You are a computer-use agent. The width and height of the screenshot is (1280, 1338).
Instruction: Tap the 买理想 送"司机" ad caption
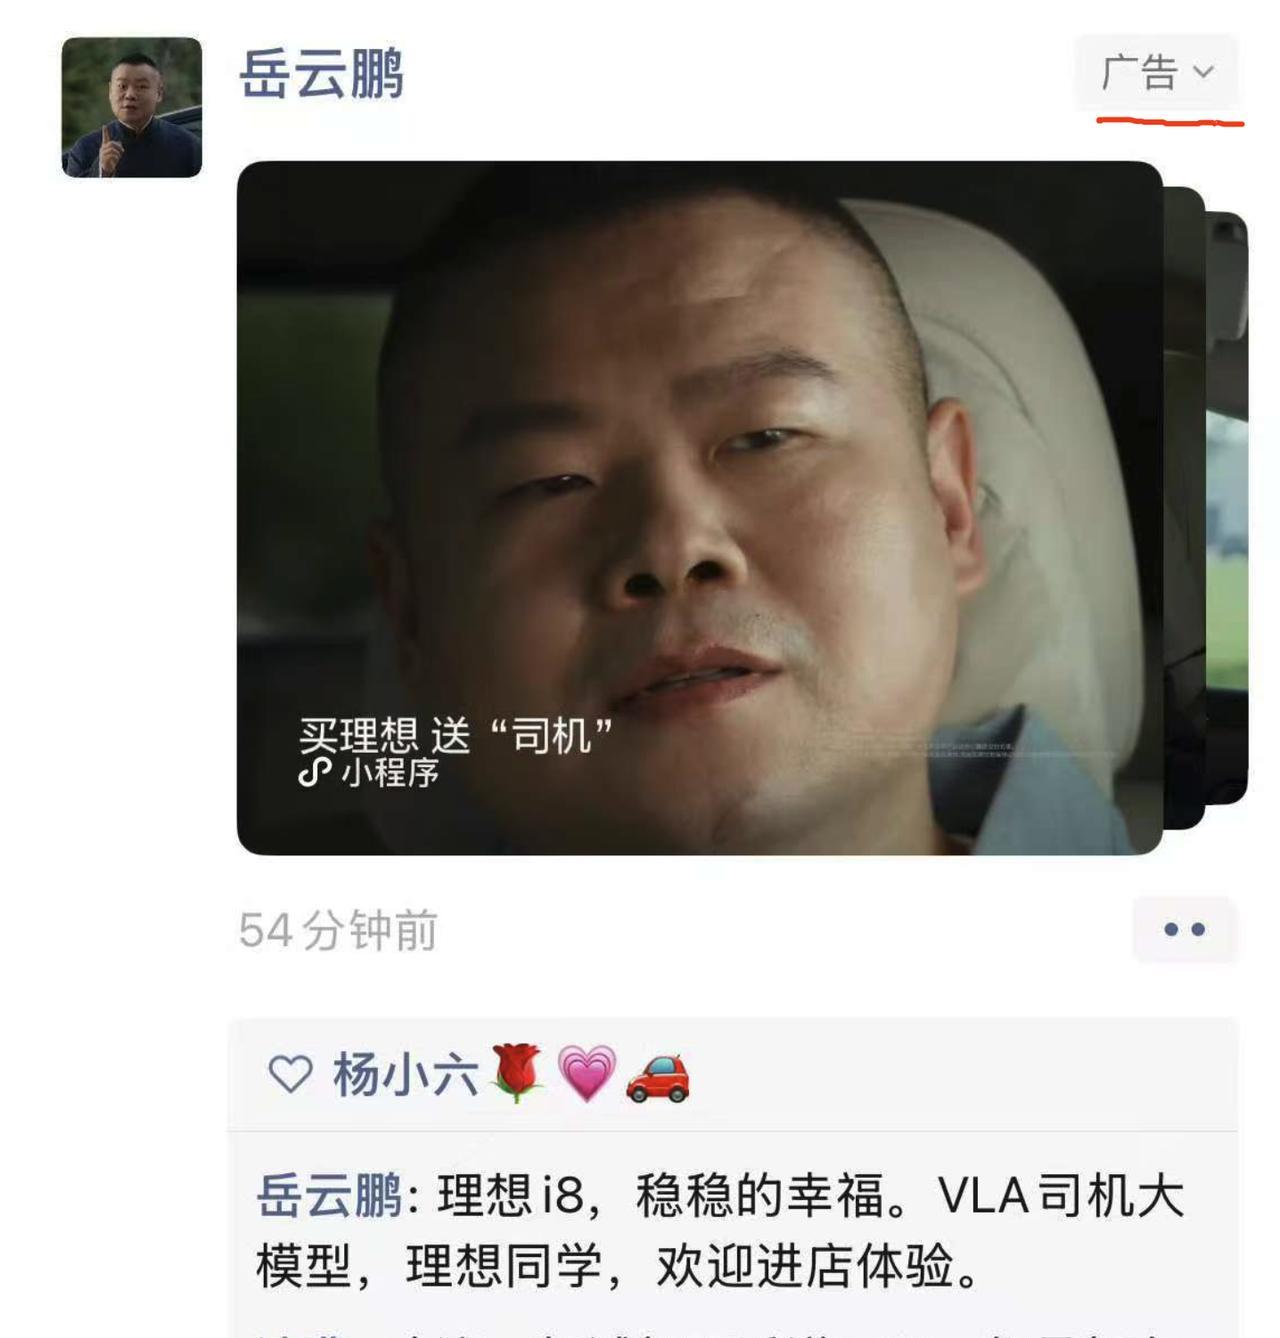(x=455, y=735)
